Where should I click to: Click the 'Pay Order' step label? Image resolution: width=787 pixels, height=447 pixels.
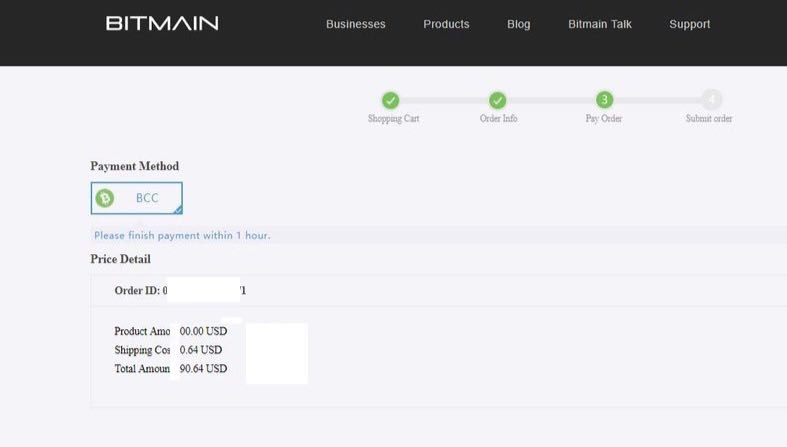[x=604, y=118]
